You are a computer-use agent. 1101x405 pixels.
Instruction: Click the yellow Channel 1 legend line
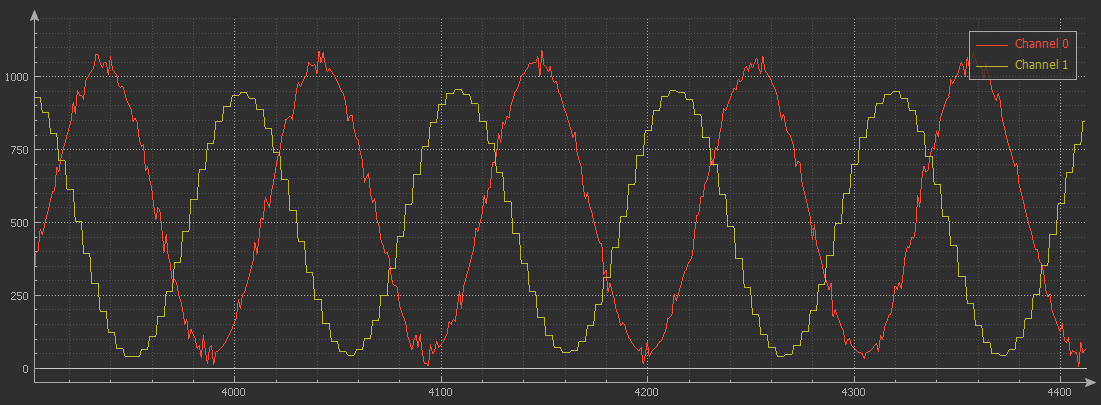[991, 66]
